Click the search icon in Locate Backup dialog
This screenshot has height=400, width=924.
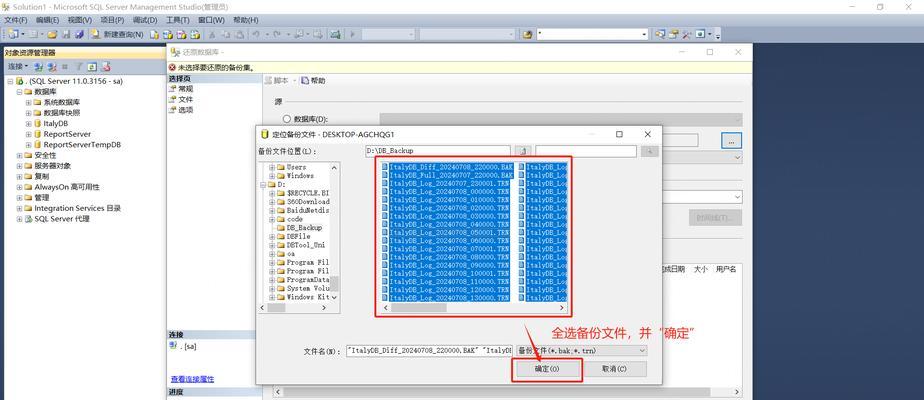(649, 151)
